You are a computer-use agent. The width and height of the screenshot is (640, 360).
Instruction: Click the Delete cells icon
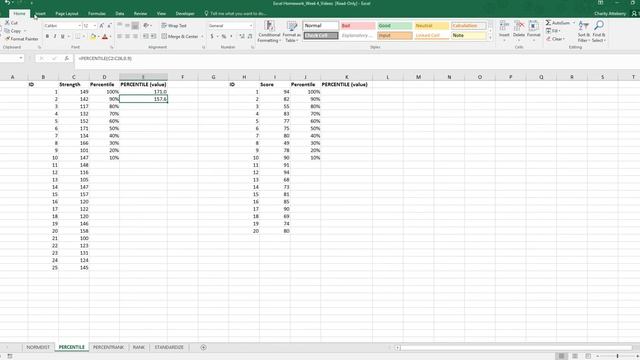tap(519, 27)
